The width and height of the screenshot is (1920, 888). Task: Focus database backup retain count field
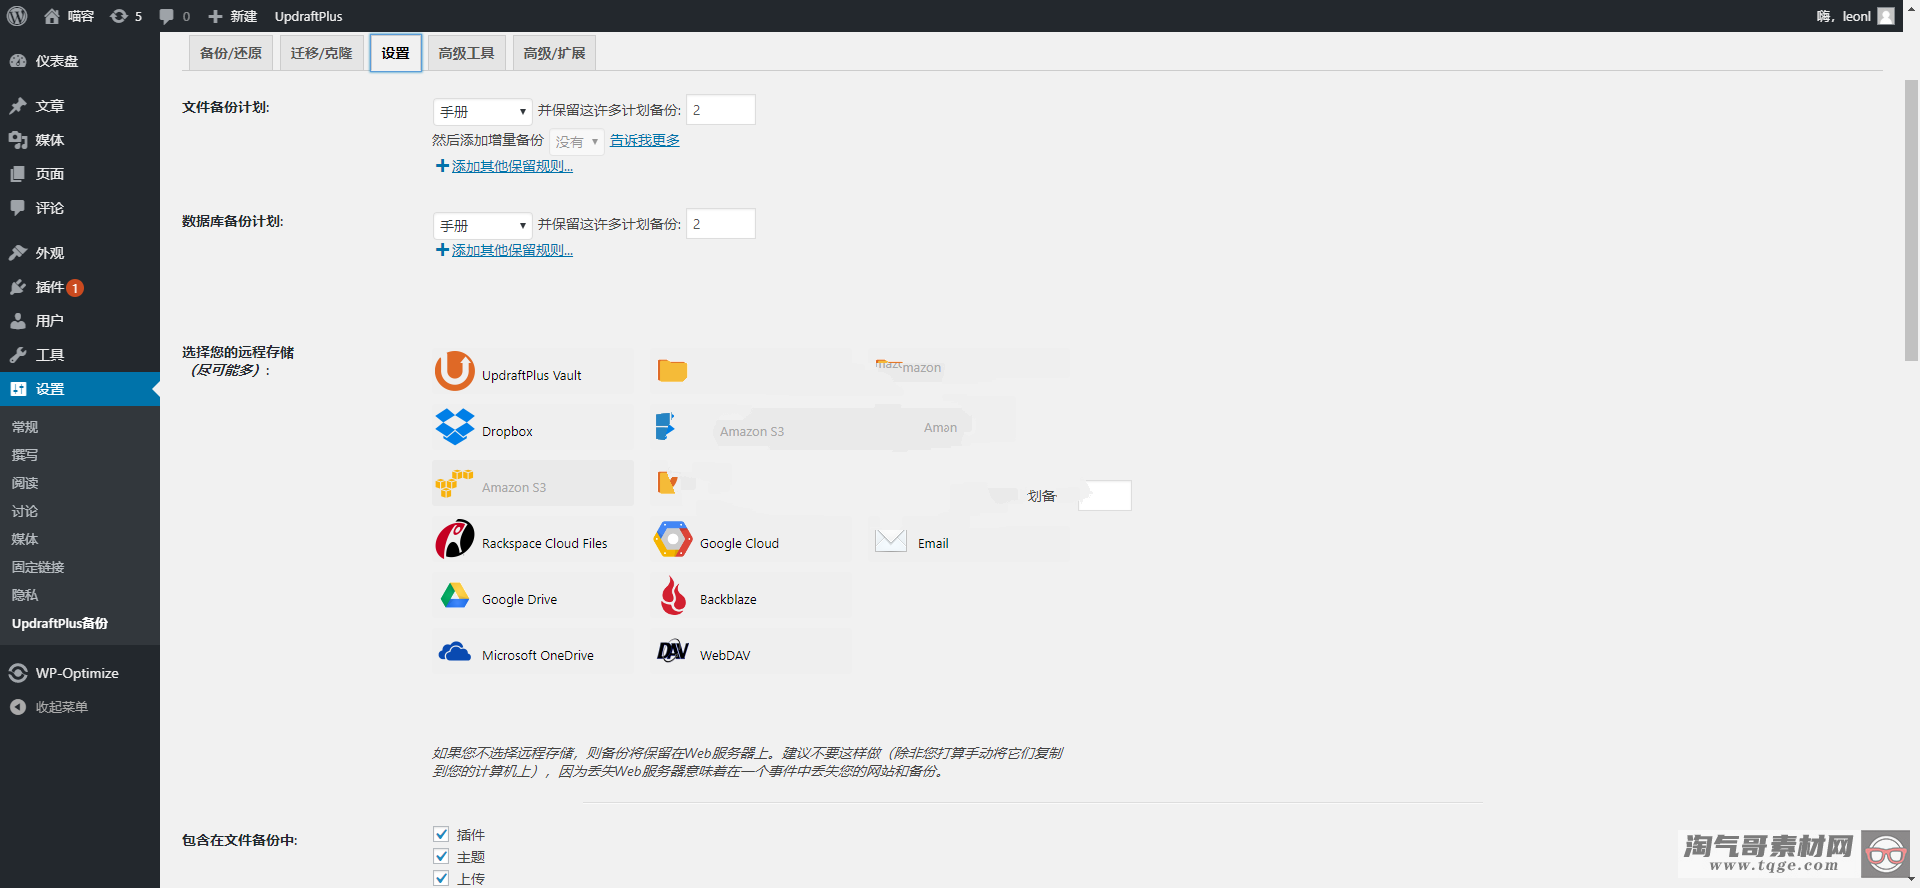click(x=721, y=224)
